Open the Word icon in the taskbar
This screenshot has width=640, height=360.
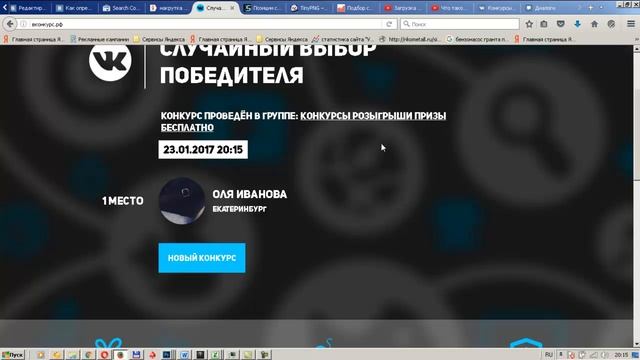[x=184, y=355]
